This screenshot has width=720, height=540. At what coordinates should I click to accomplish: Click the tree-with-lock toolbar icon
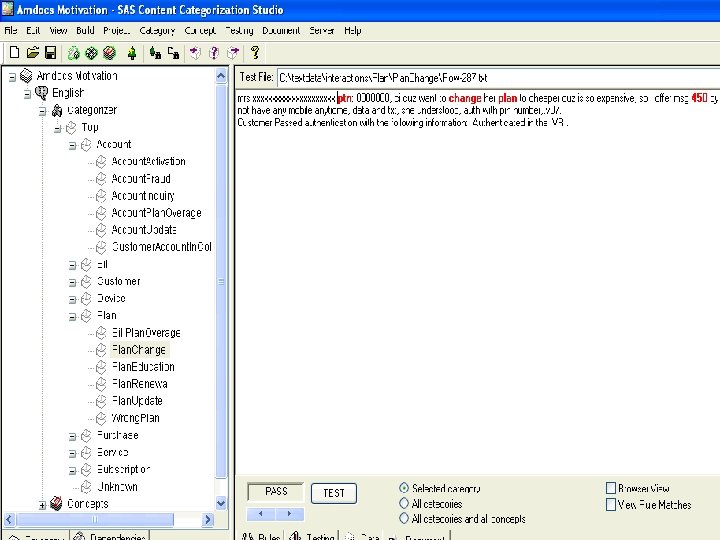(155, 53)
